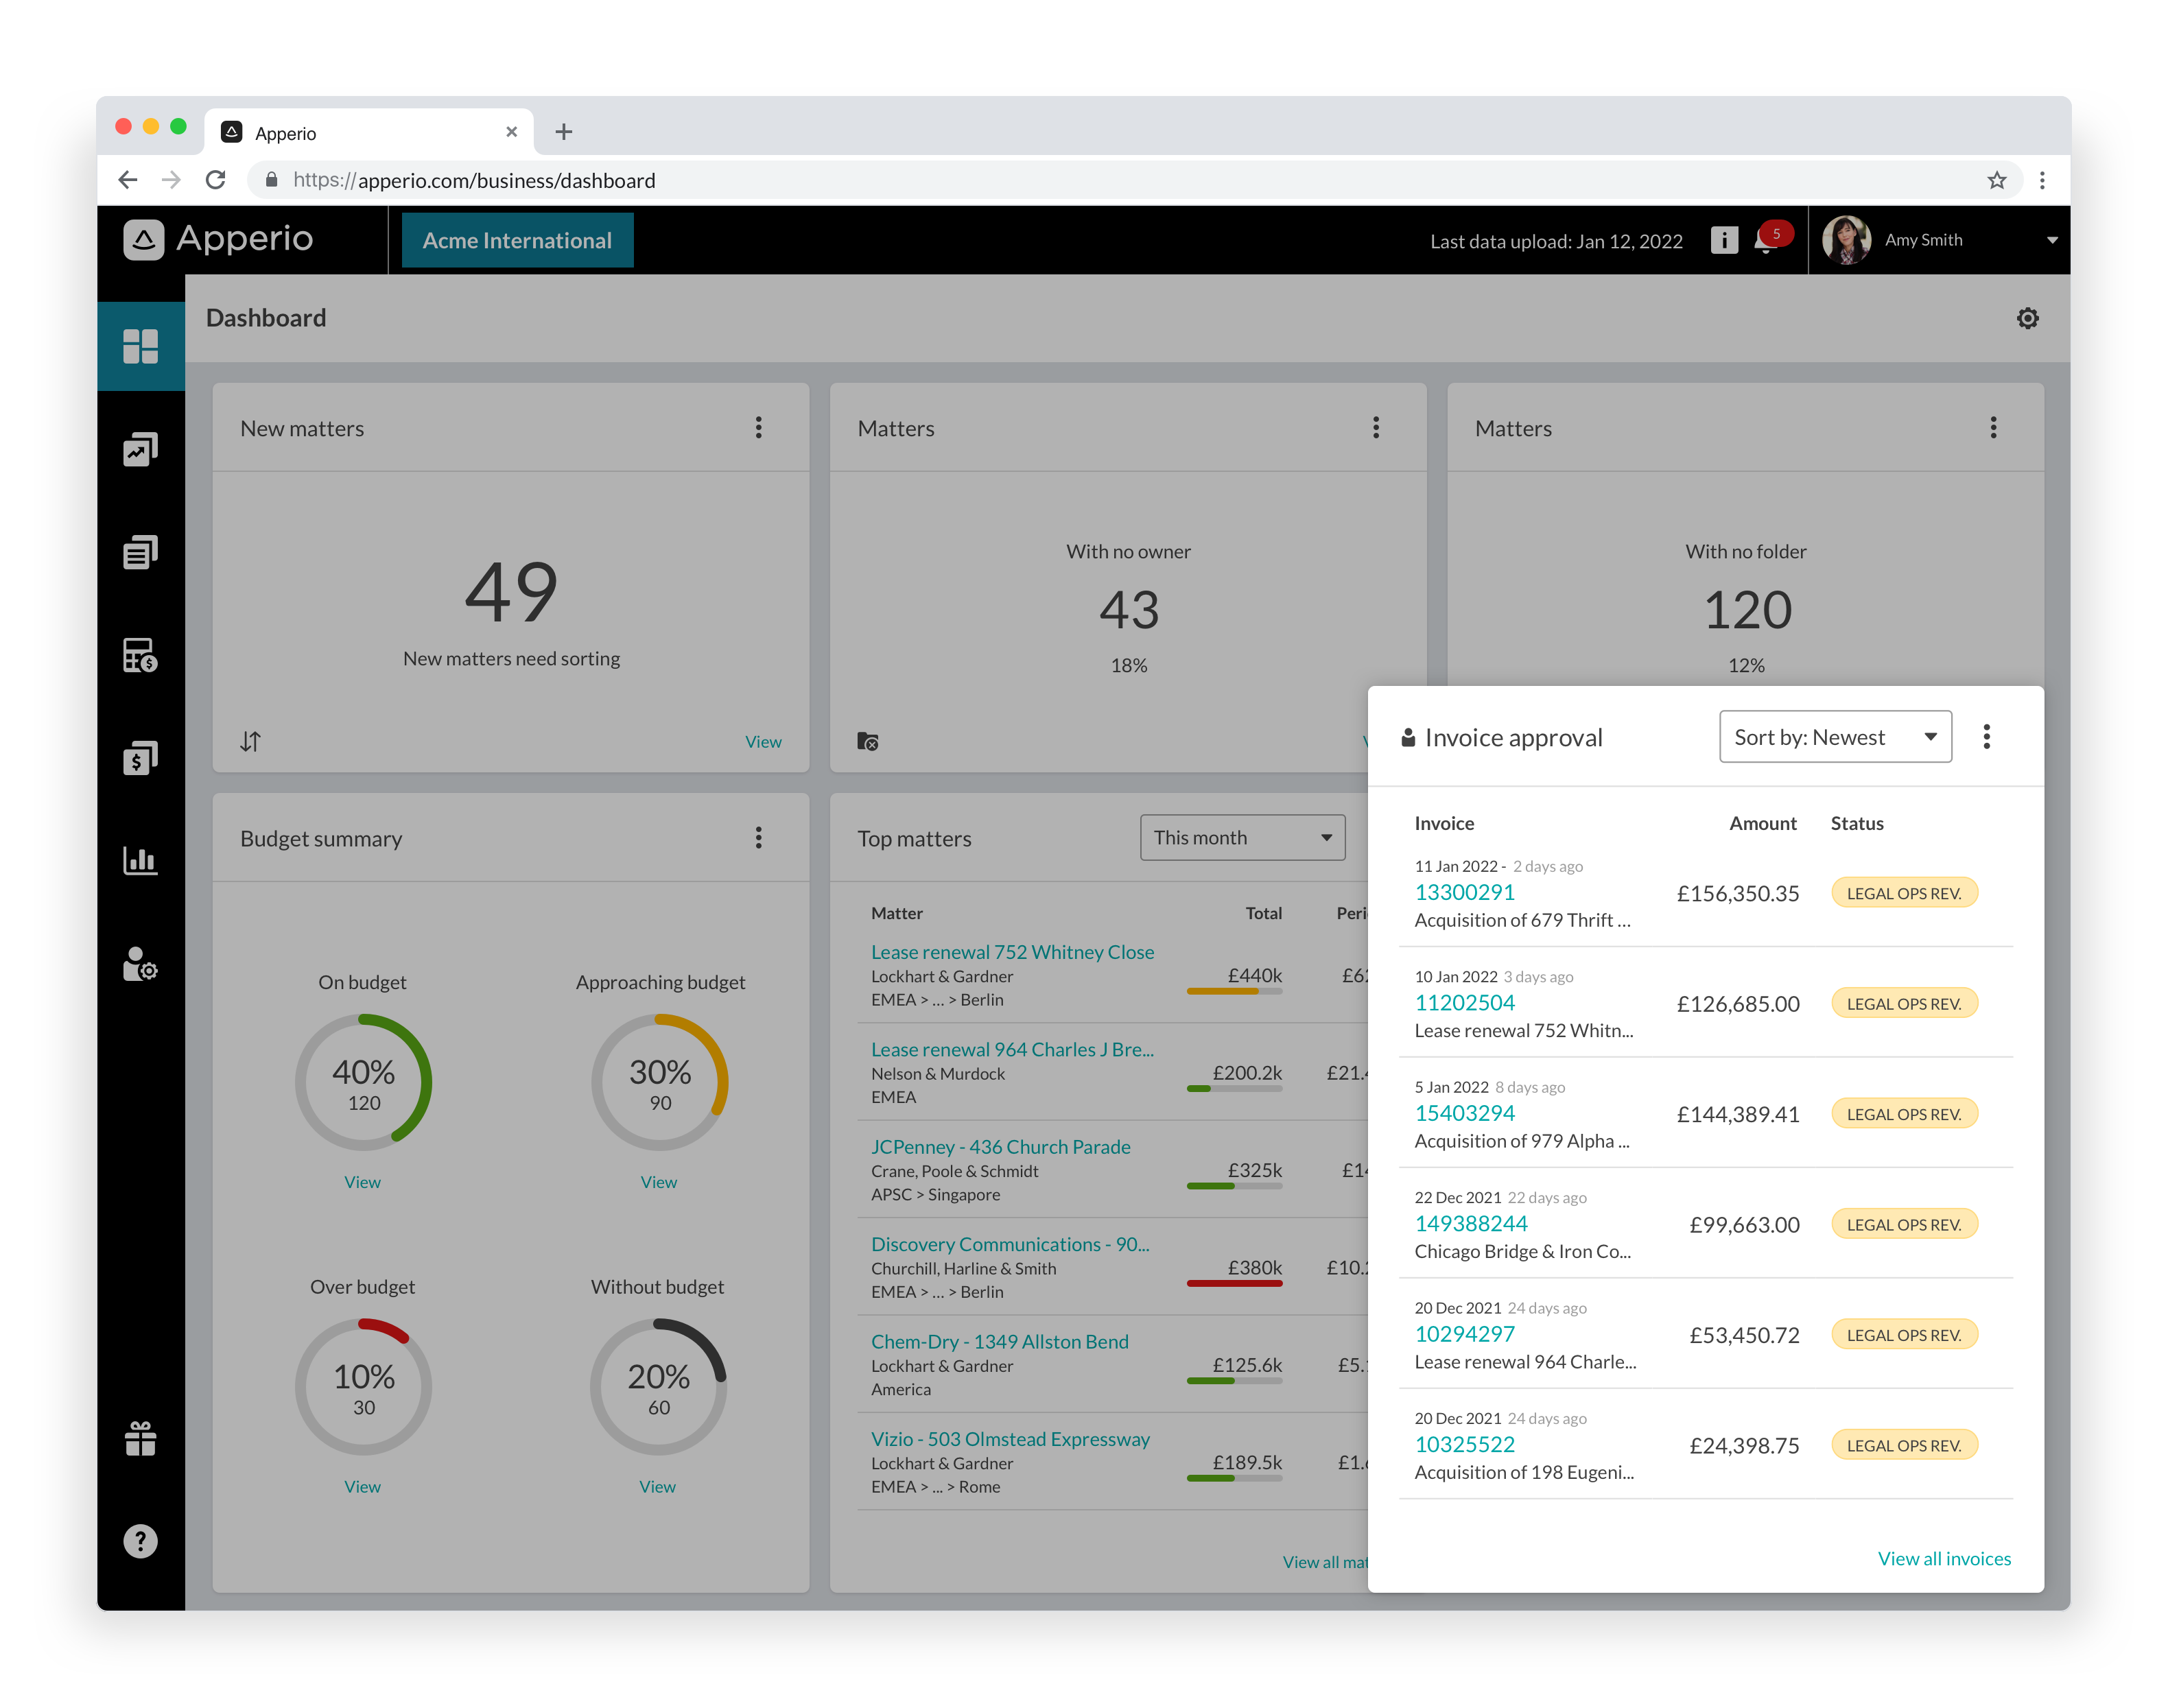
Task: Open Budget summary kebab menu
Action: tap(758, 838)
